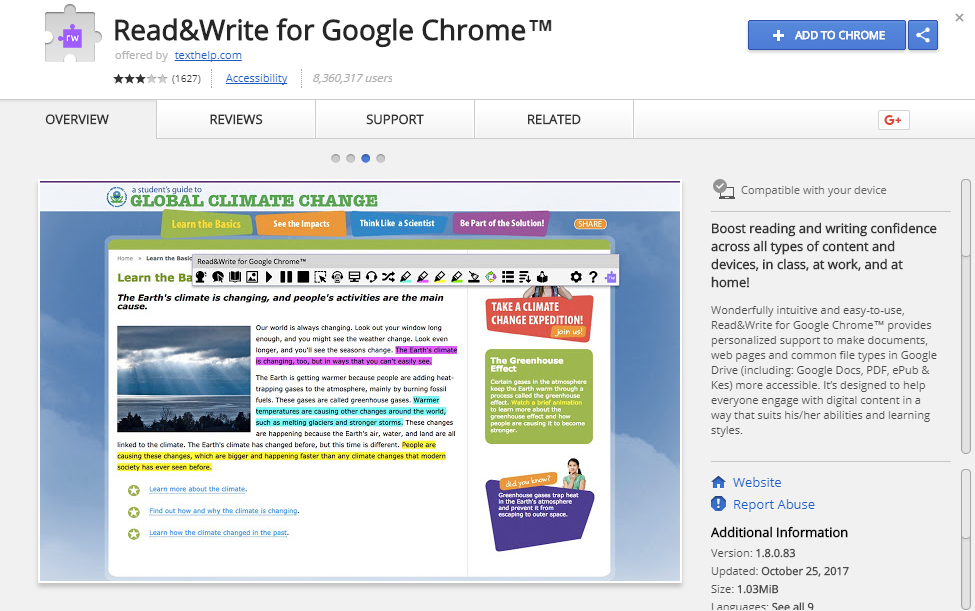This screenshot has width=975, height=611.
Task: Click the hover speech icon in toolbar
Action: (218, 277)
